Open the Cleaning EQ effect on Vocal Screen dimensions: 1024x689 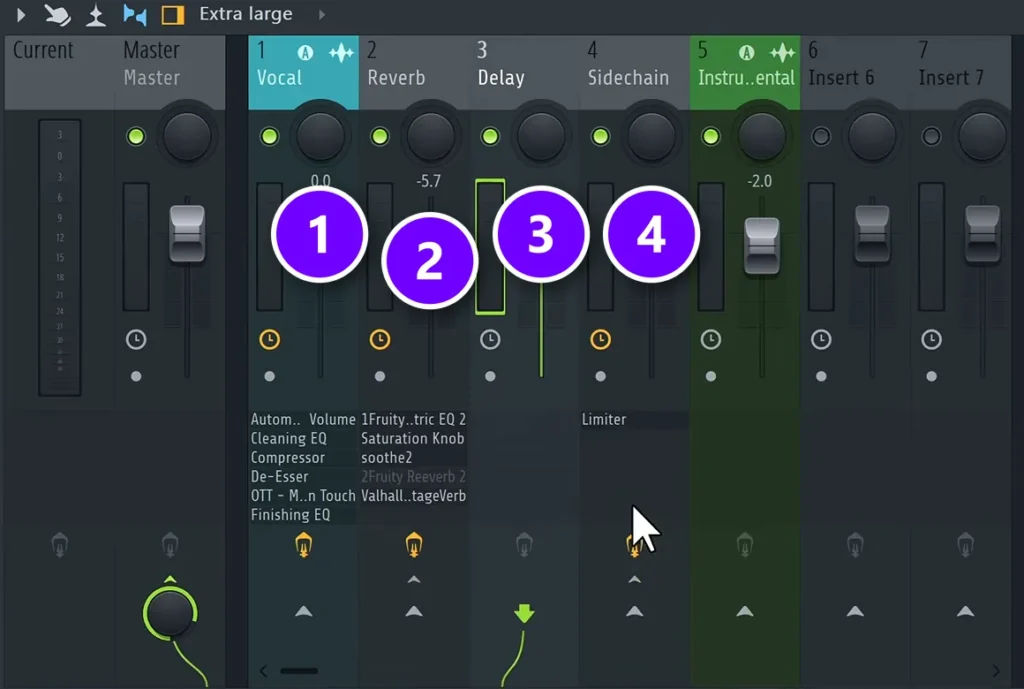point(303,438)
